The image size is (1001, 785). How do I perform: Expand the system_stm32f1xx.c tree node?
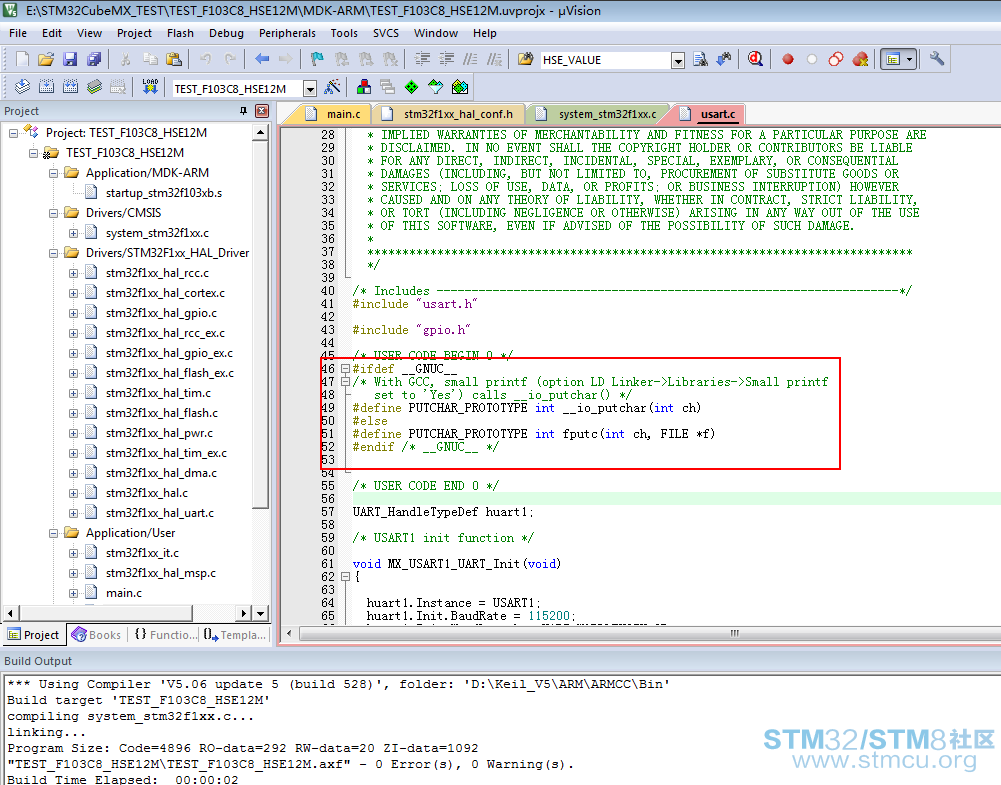tap(73, 233)
